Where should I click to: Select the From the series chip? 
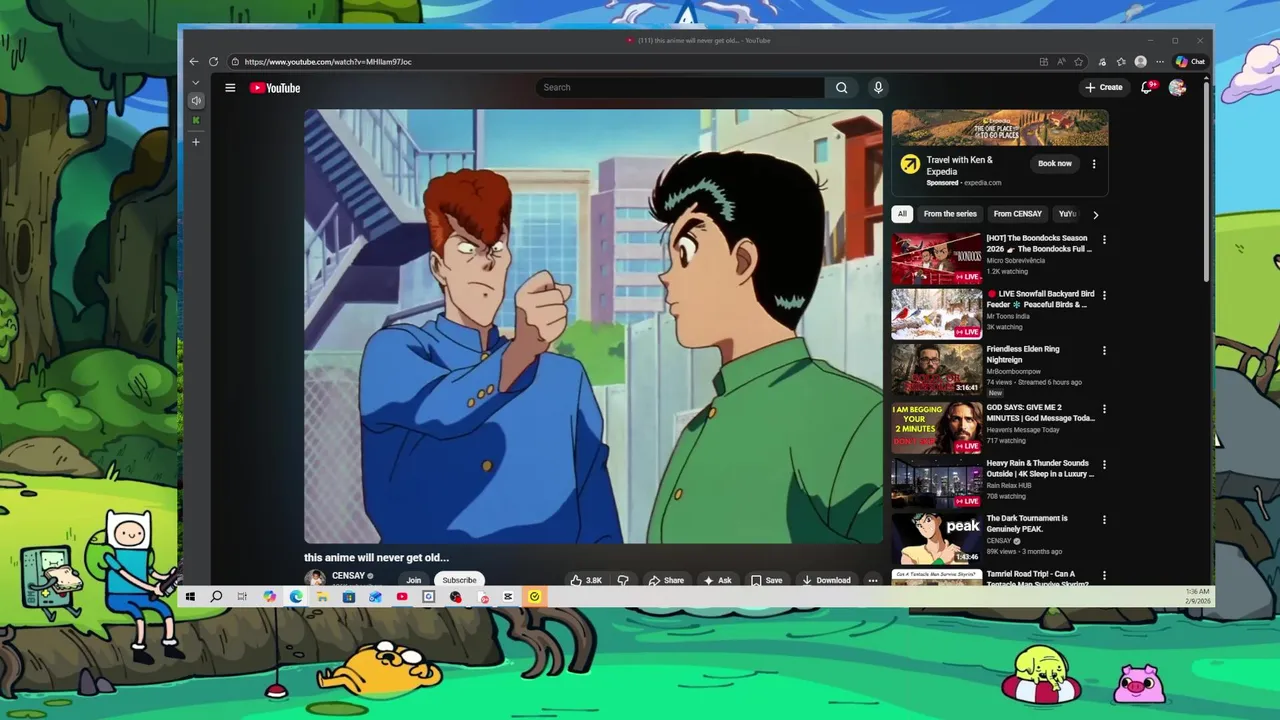tap(950, 214)
